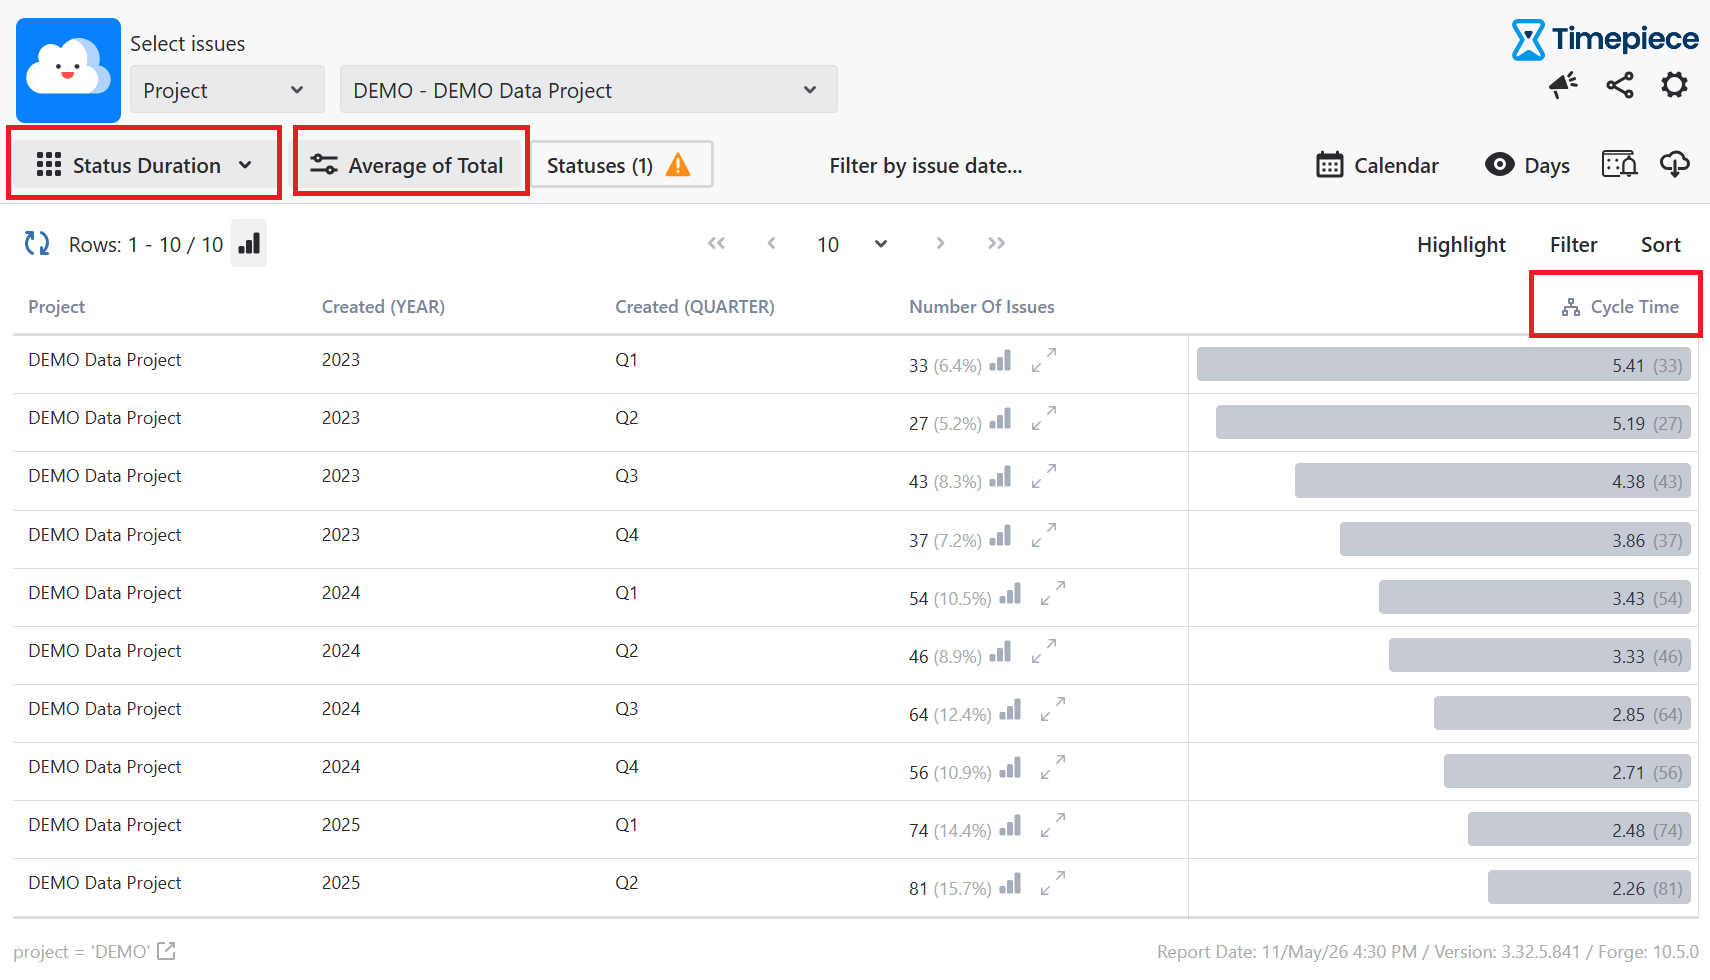1710x980 pixels.
Task: Open the DEMO Data Project dropdown
Action: [x=588, y=90]
